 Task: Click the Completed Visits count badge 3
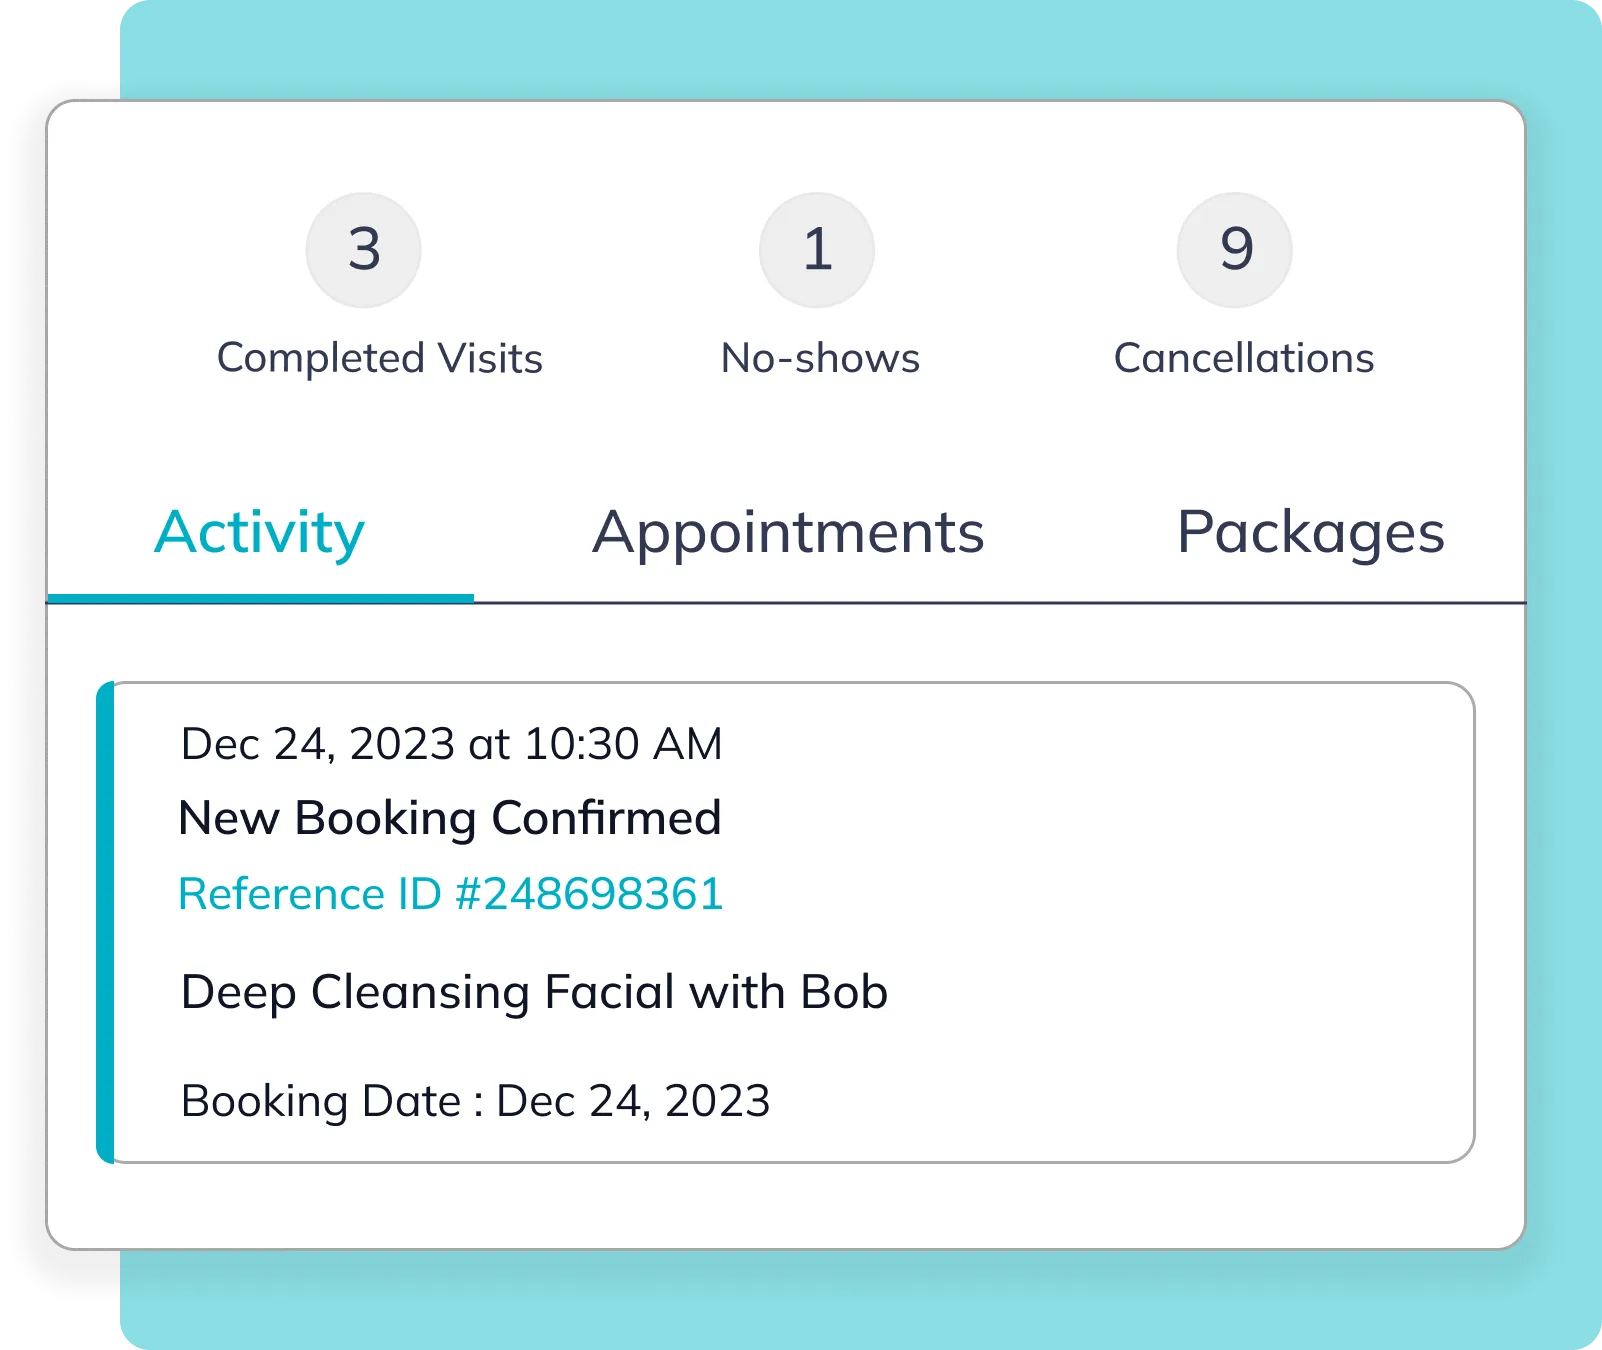pos(363,250)
